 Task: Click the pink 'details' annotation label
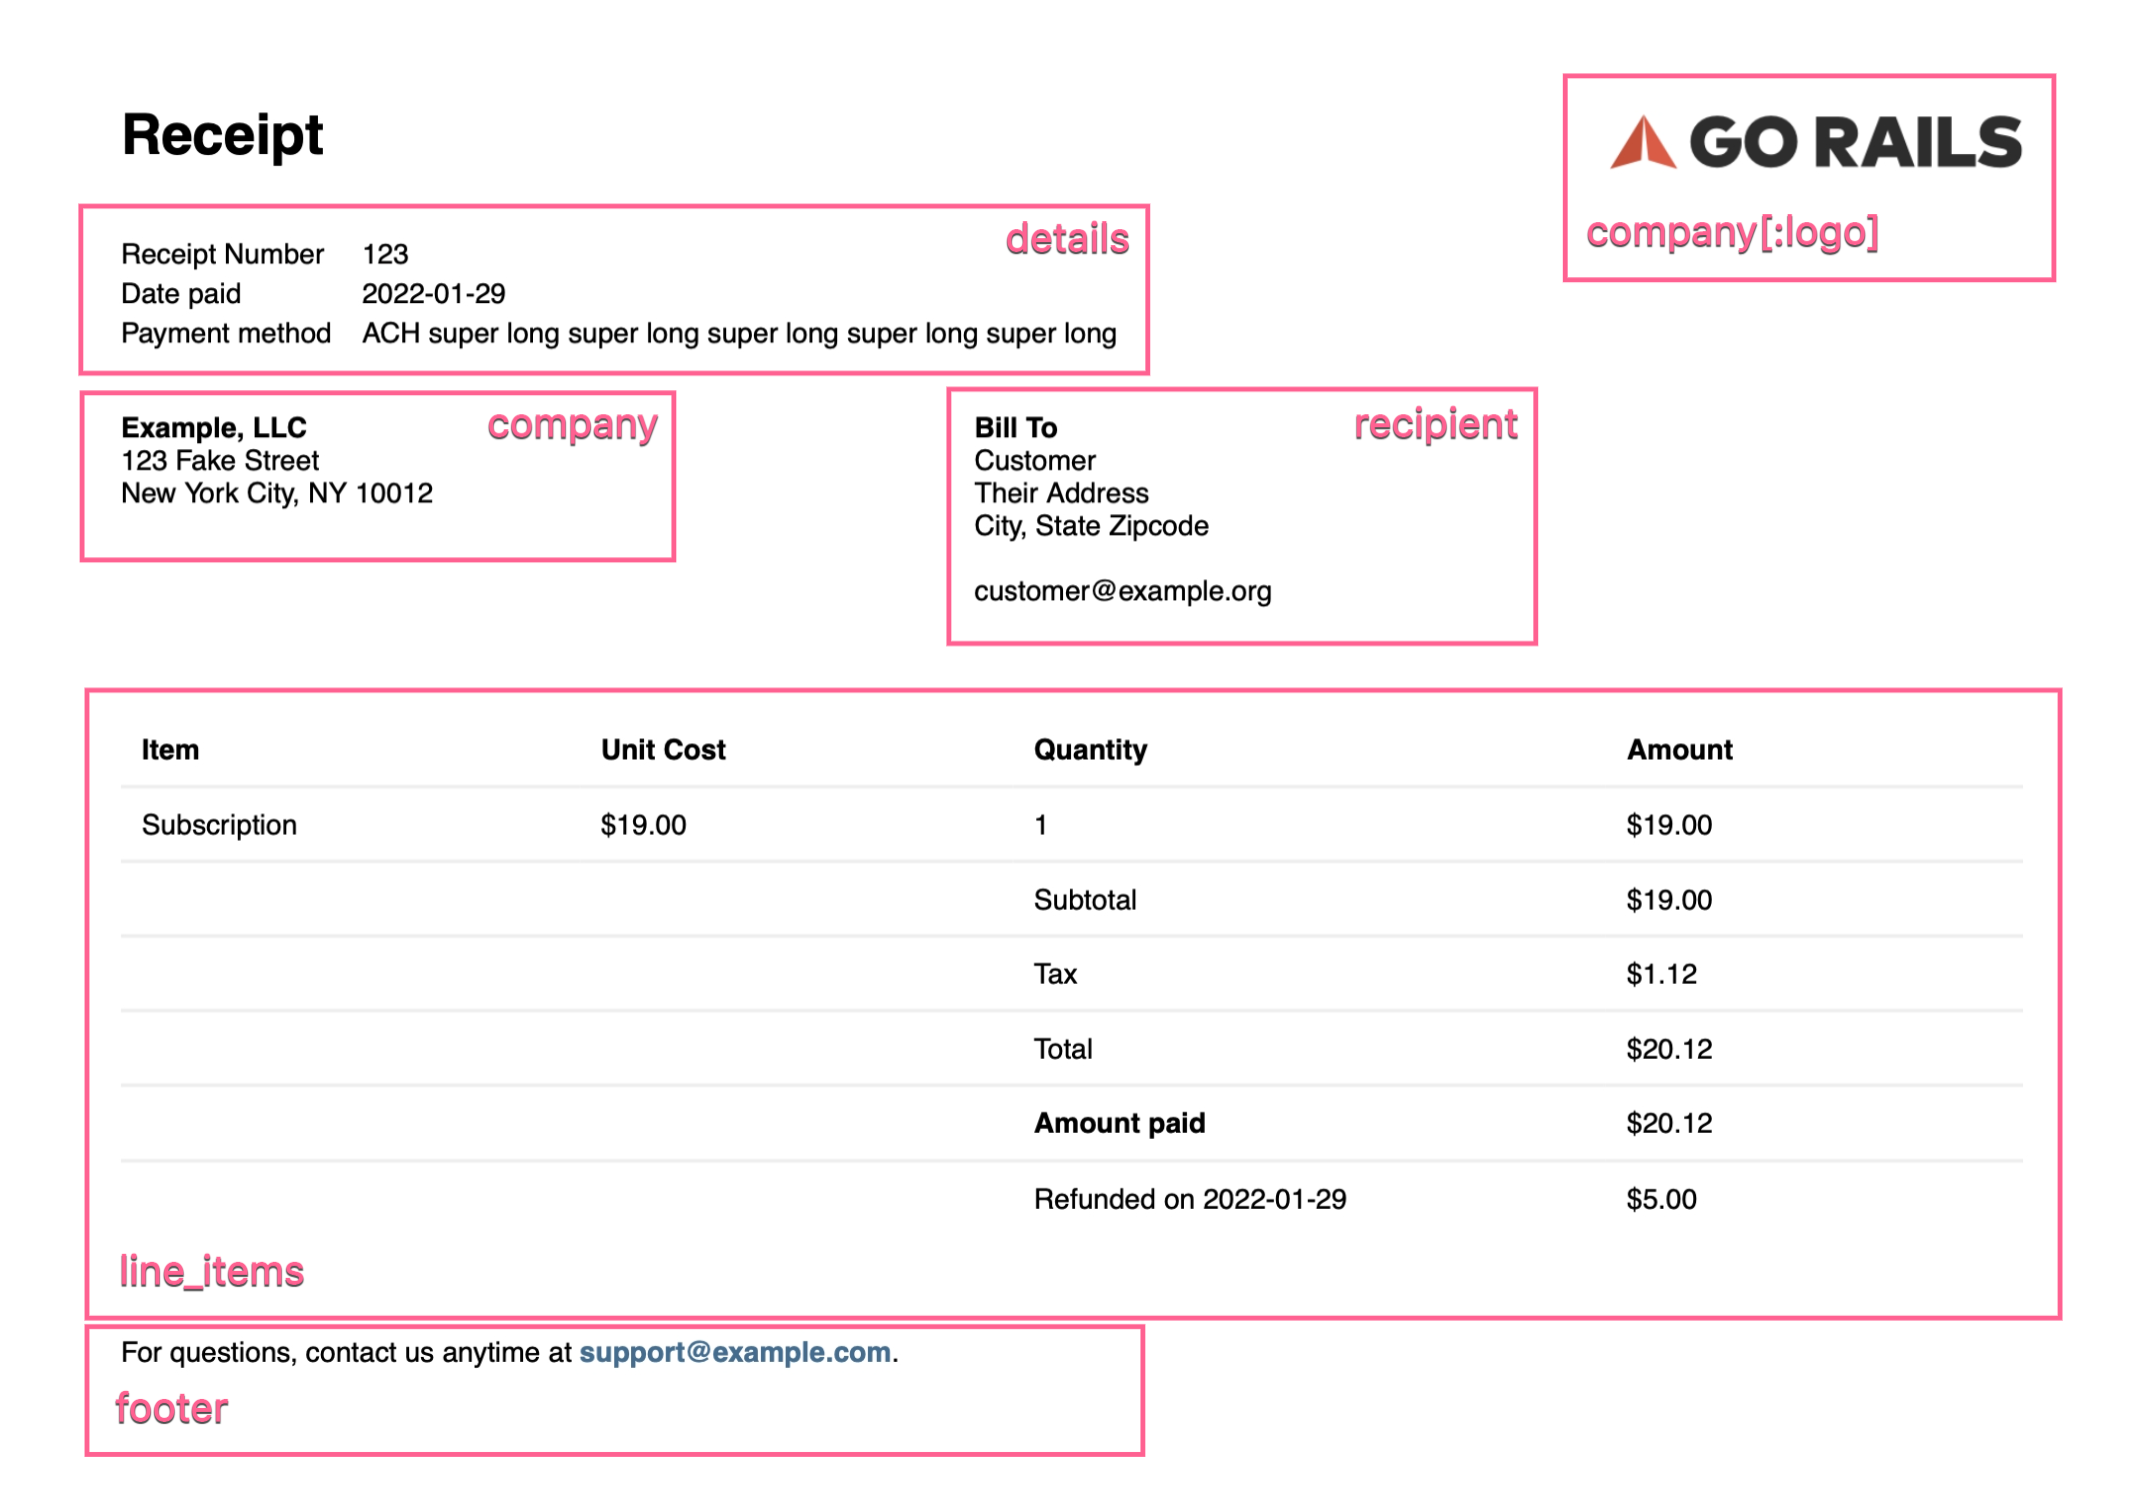tap(1066, 239)
